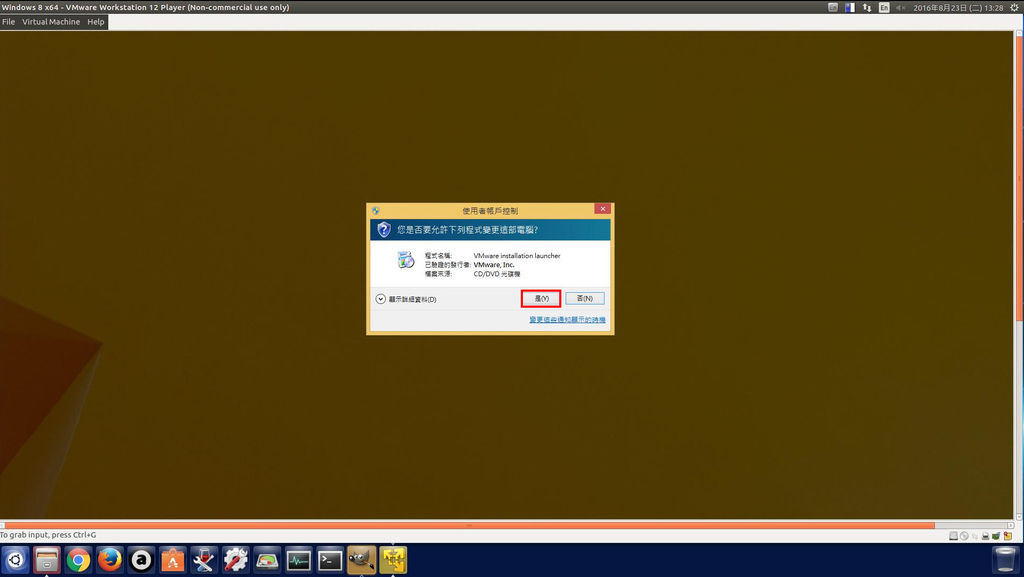The image size is (1024, 577).
Task: Open the Files manager dock icon
Action: coord(46,560)
